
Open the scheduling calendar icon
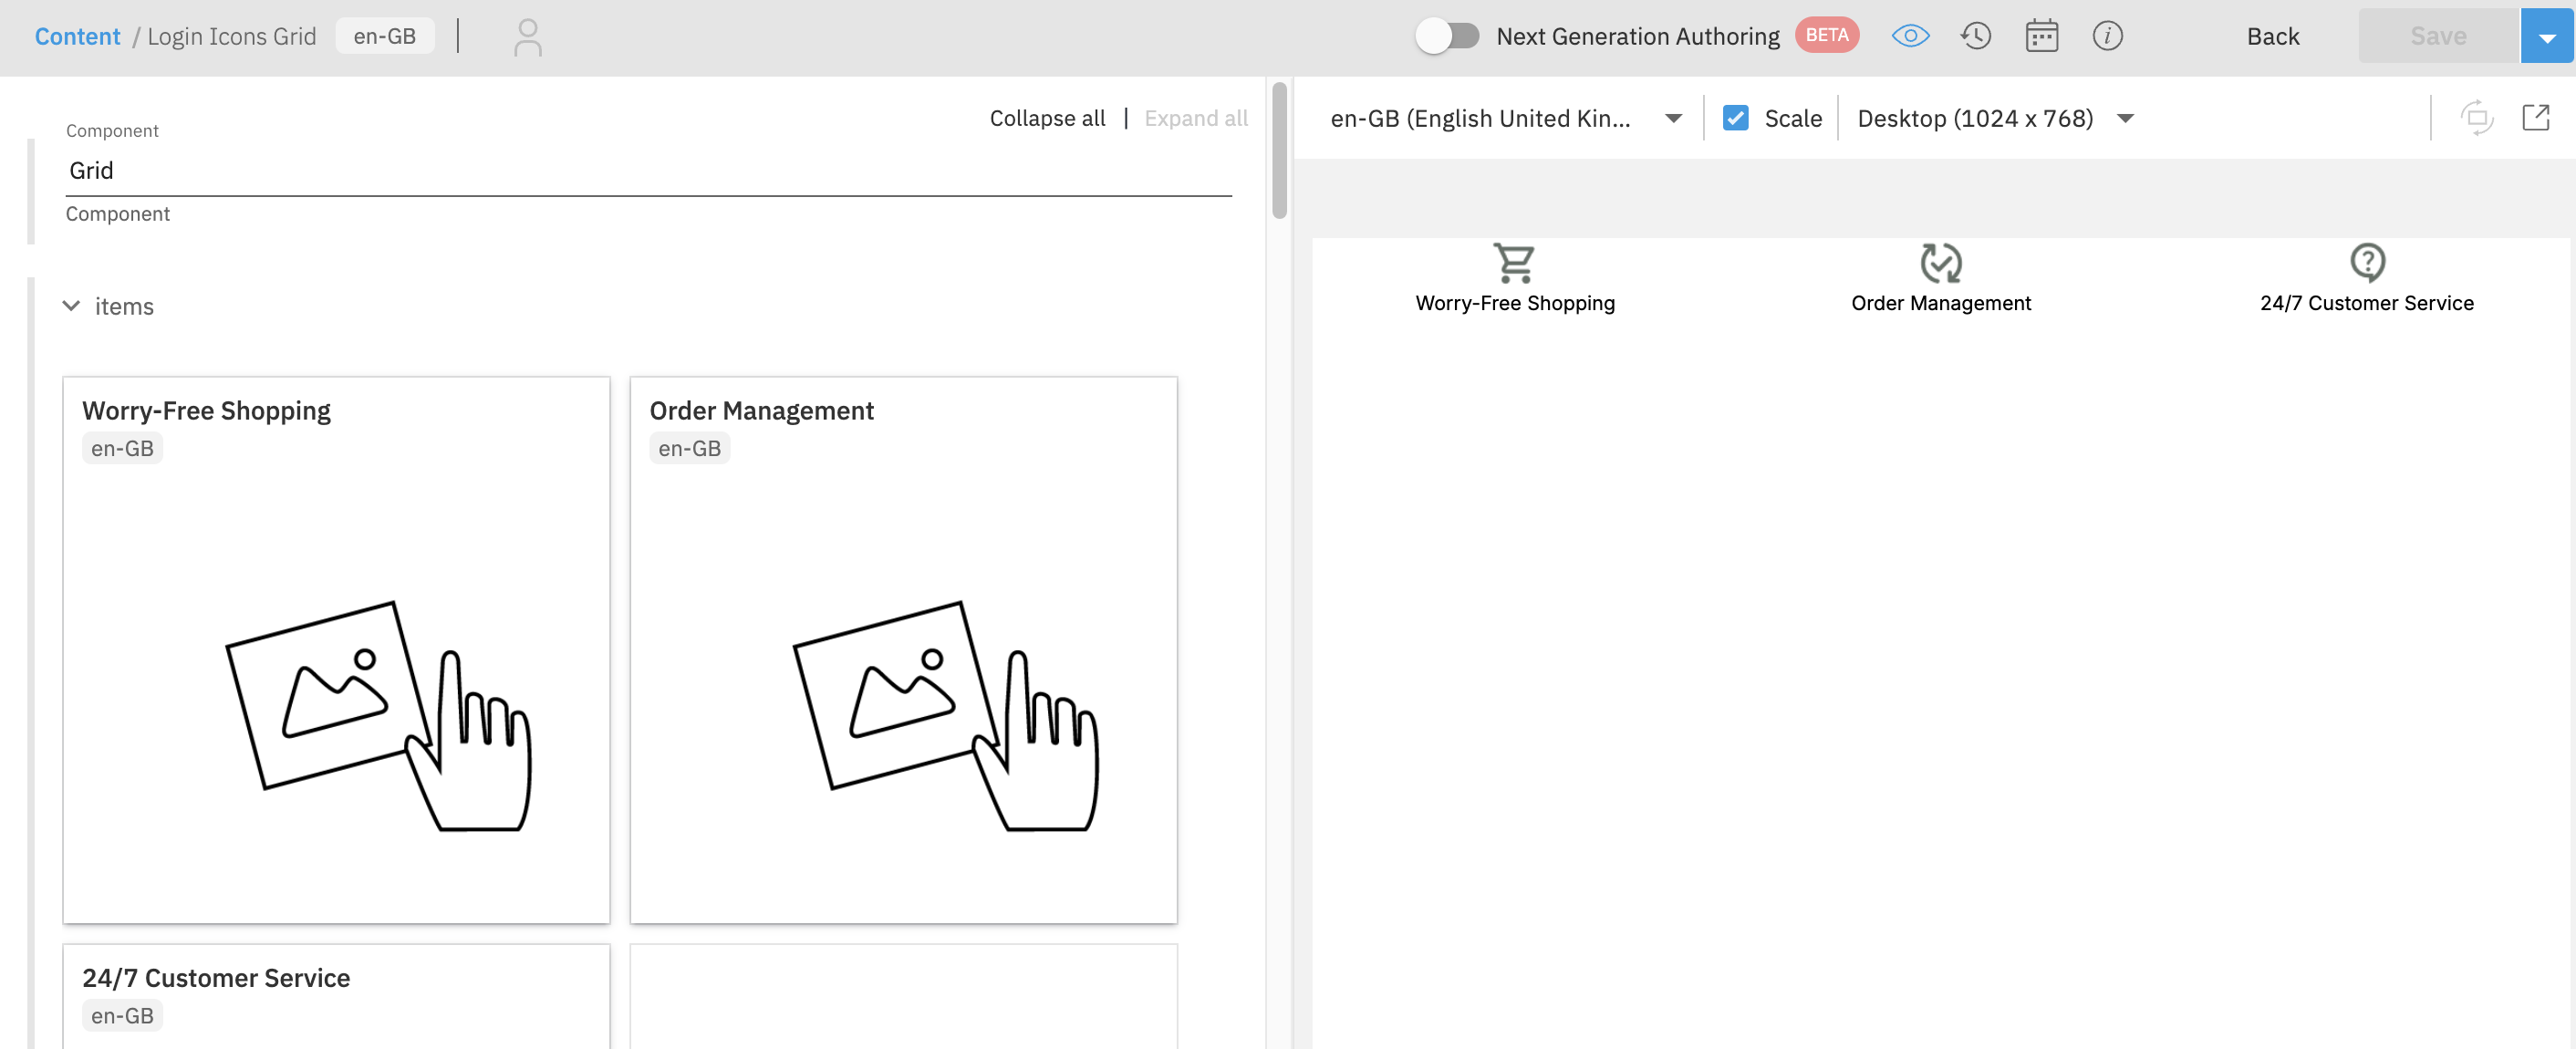2041,36
